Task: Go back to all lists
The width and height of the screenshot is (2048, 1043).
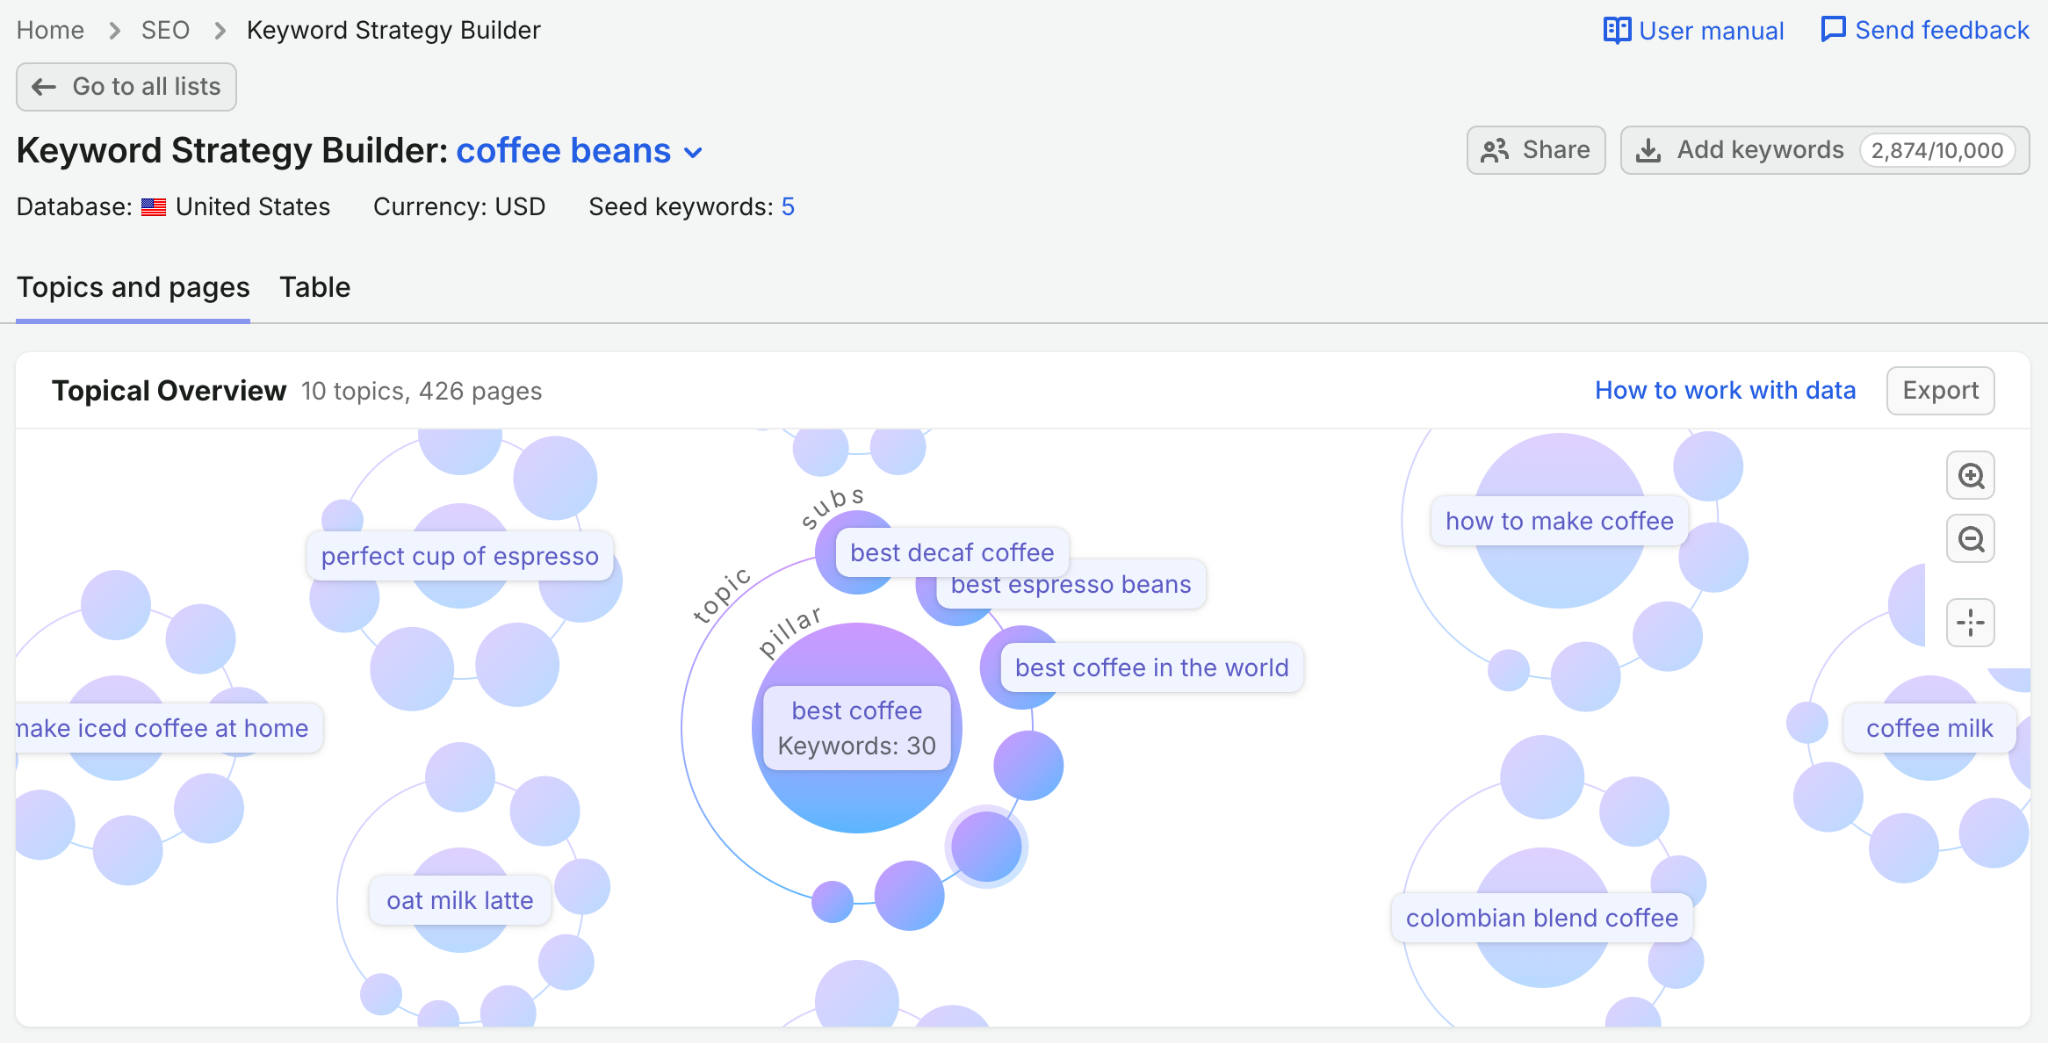Action: [x=126, y=87]
